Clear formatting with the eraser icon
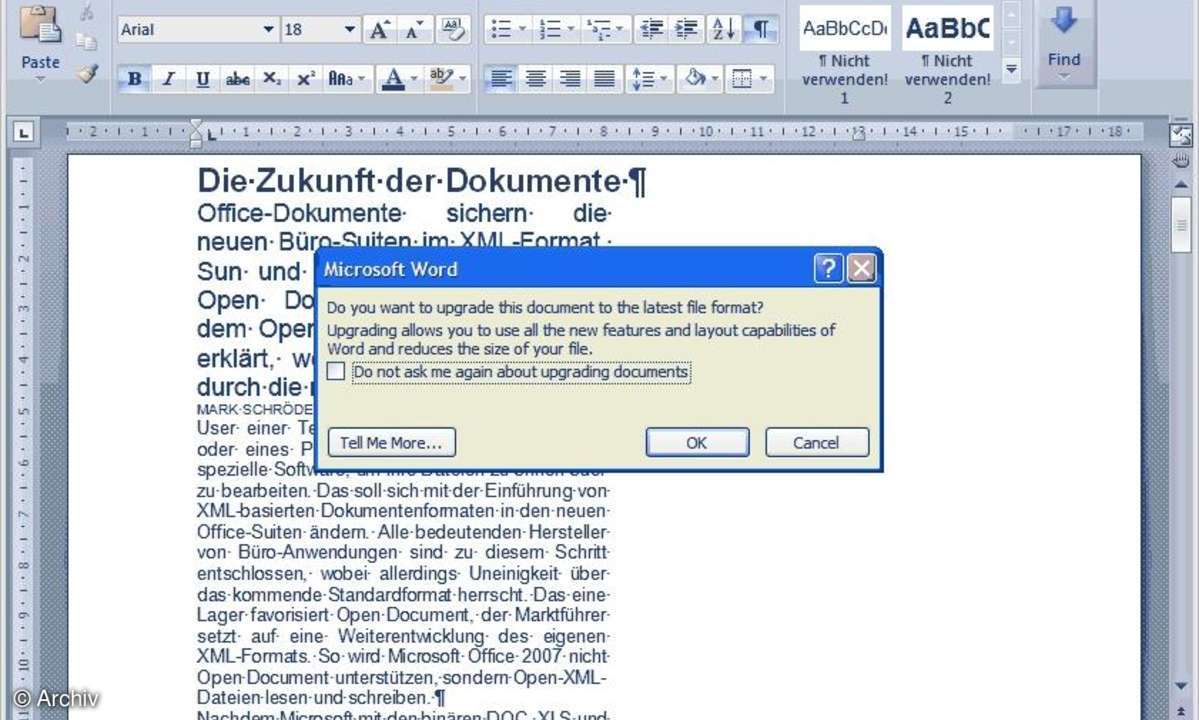The width and height of the screenshot is (1199, 720). click(x=453, y=30)
